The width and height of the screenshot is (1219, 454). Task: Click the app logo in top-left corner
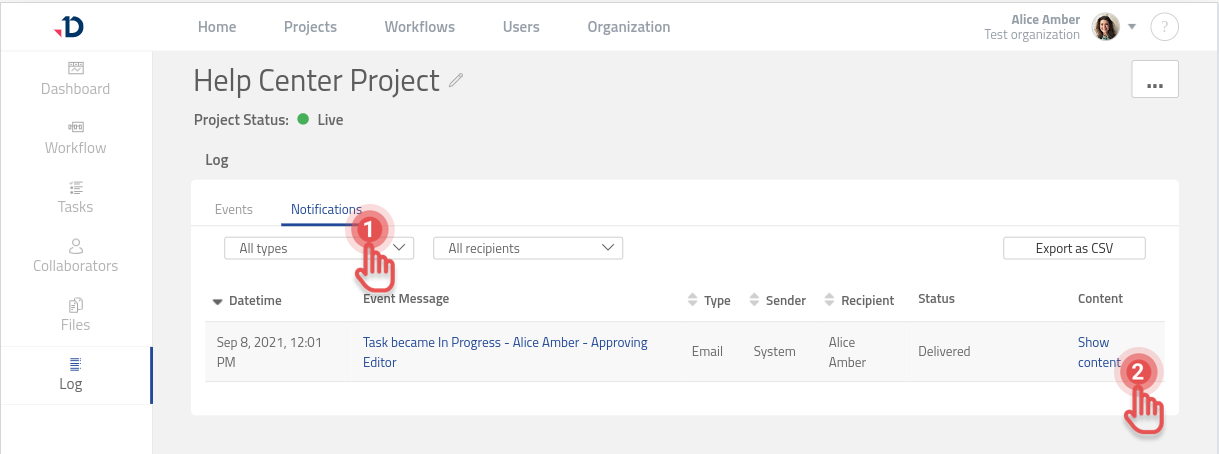click(x=69, y=27)
